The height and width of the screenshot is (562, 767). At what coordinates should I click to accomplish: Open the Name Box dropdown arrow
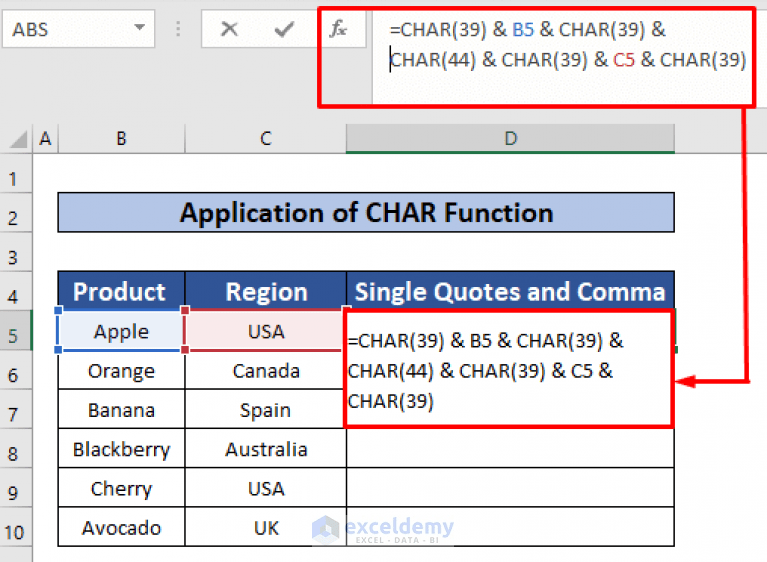pos(140,28)
